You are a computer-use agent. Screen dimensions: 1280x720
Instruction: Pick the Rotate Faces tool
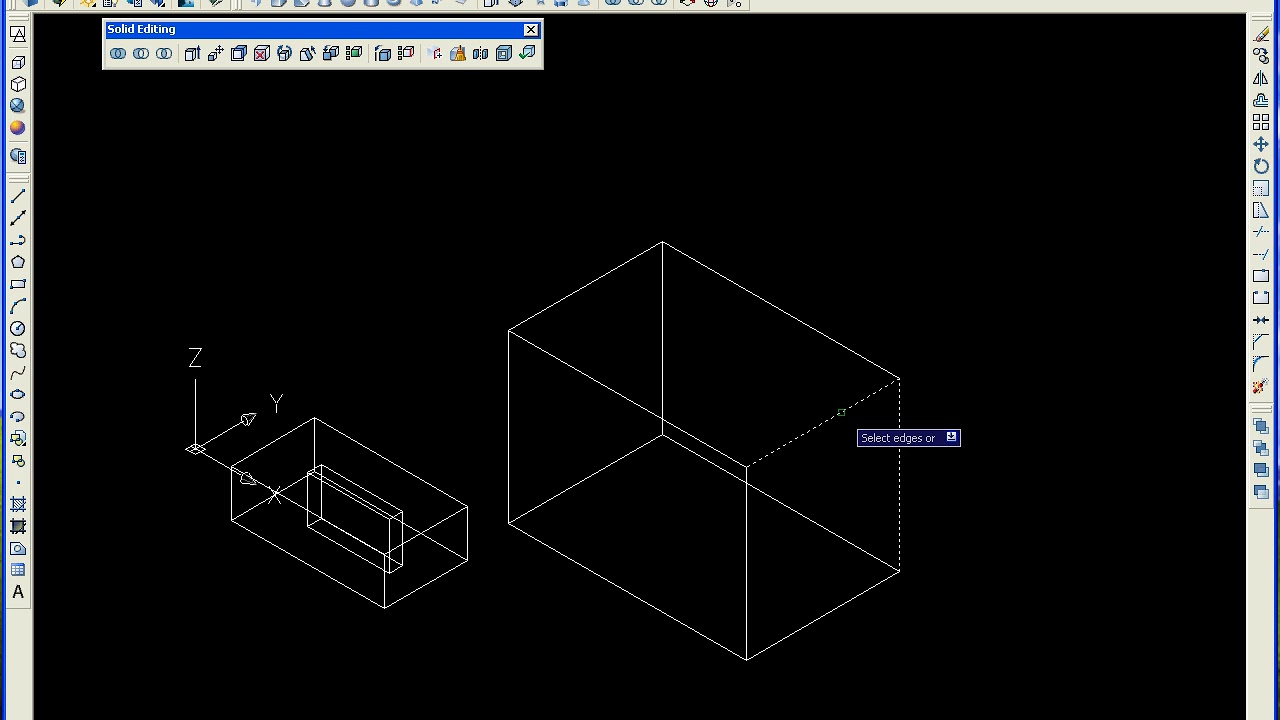(x=285, y=54)
